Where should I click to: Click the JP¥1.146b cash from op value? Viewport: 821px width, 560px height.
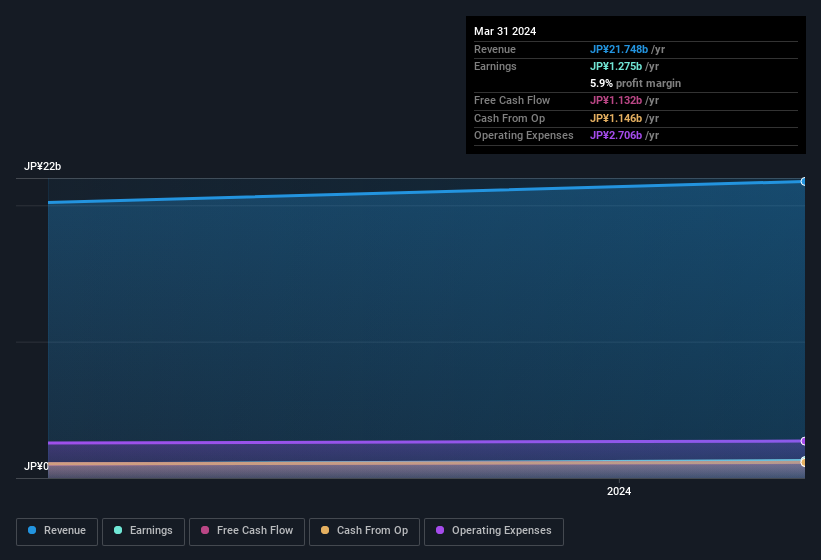tap(616, 118)
